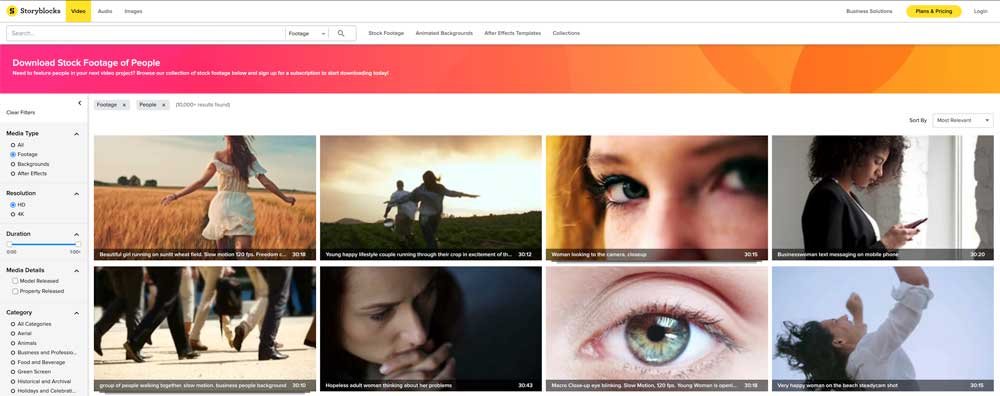Remove the Footage filter tag
The height and width of the screenshot is (396, 1000).
(x=124, y=105)
